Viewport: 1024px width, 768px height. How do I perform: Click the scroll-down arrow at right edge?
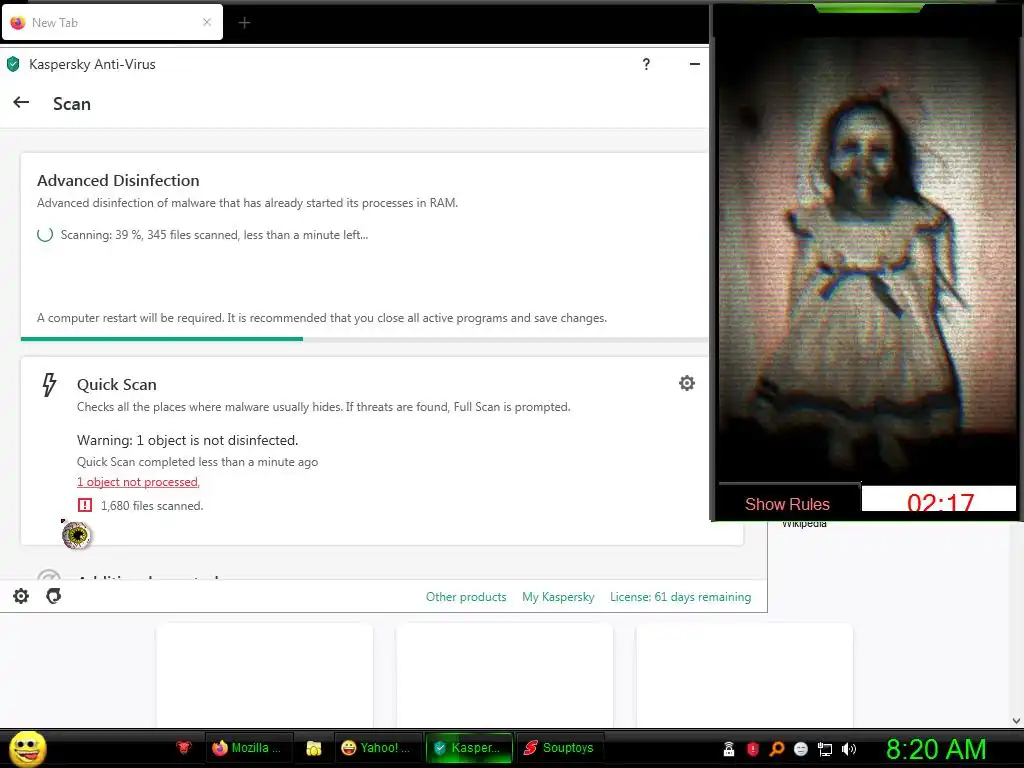tap(1016, 721)
